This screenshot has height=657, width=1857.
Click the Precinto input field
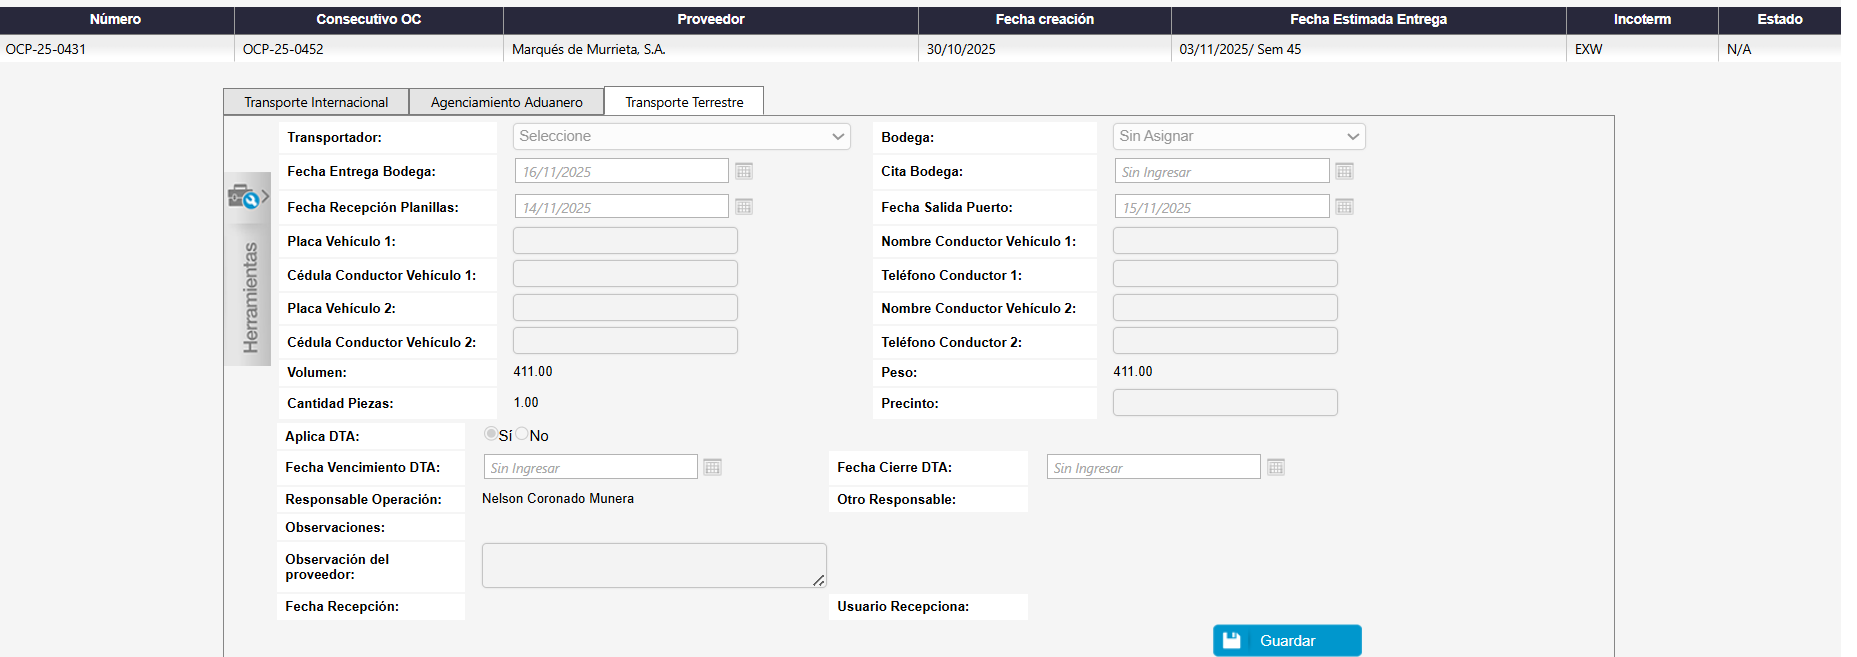pyautogui.click(x=1225, y=403)
